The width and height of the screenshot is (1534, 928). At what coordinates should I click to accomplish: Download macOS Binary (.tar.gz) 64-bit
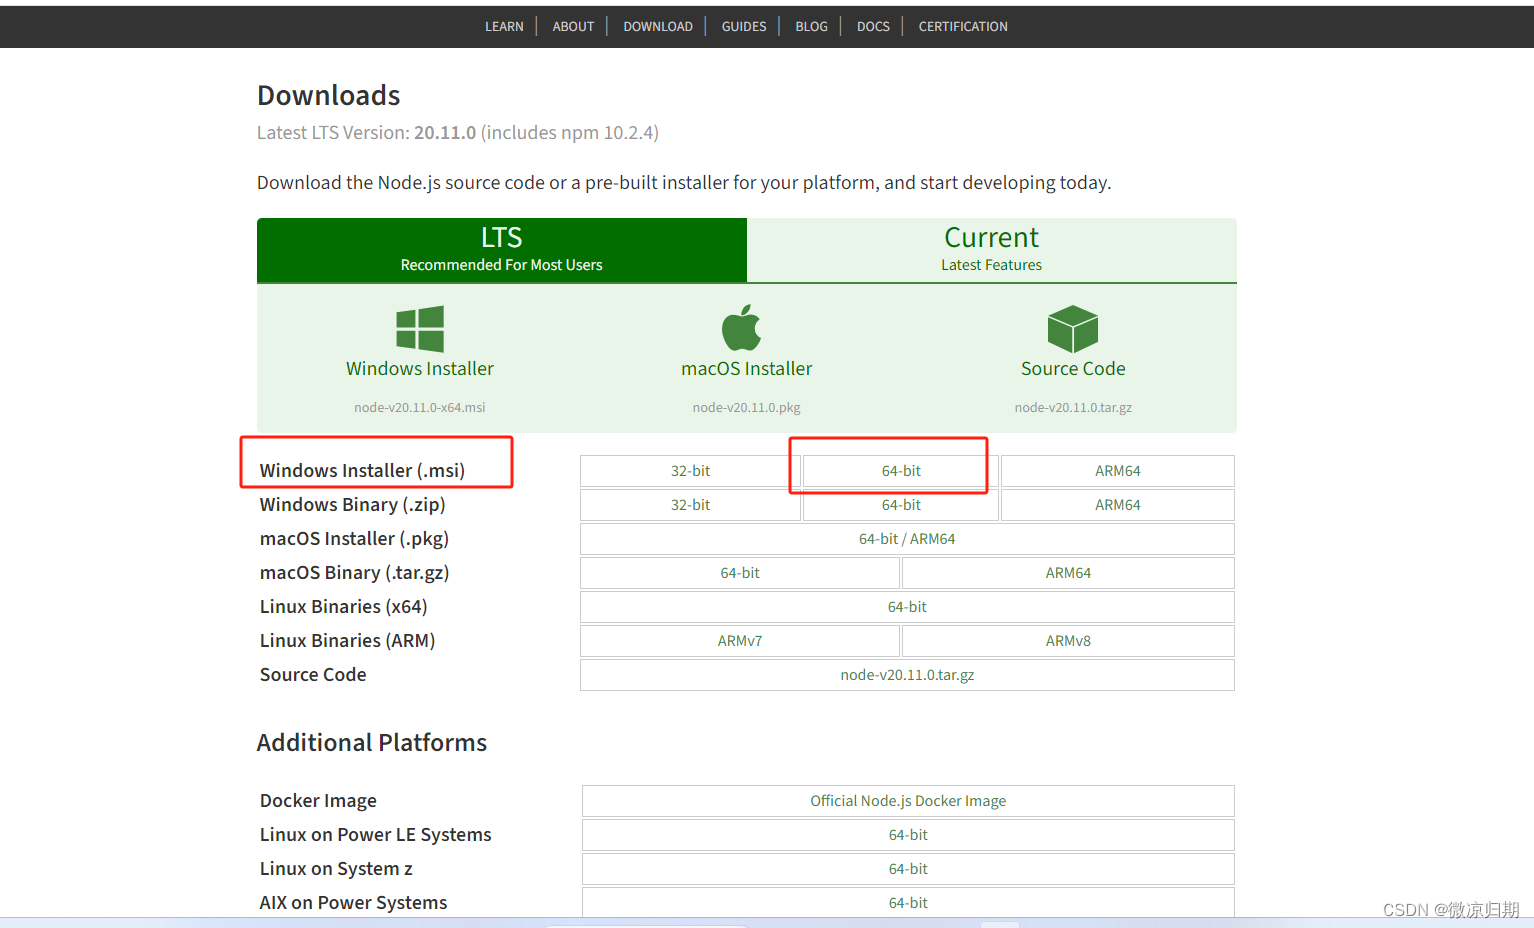coord(740,573)
